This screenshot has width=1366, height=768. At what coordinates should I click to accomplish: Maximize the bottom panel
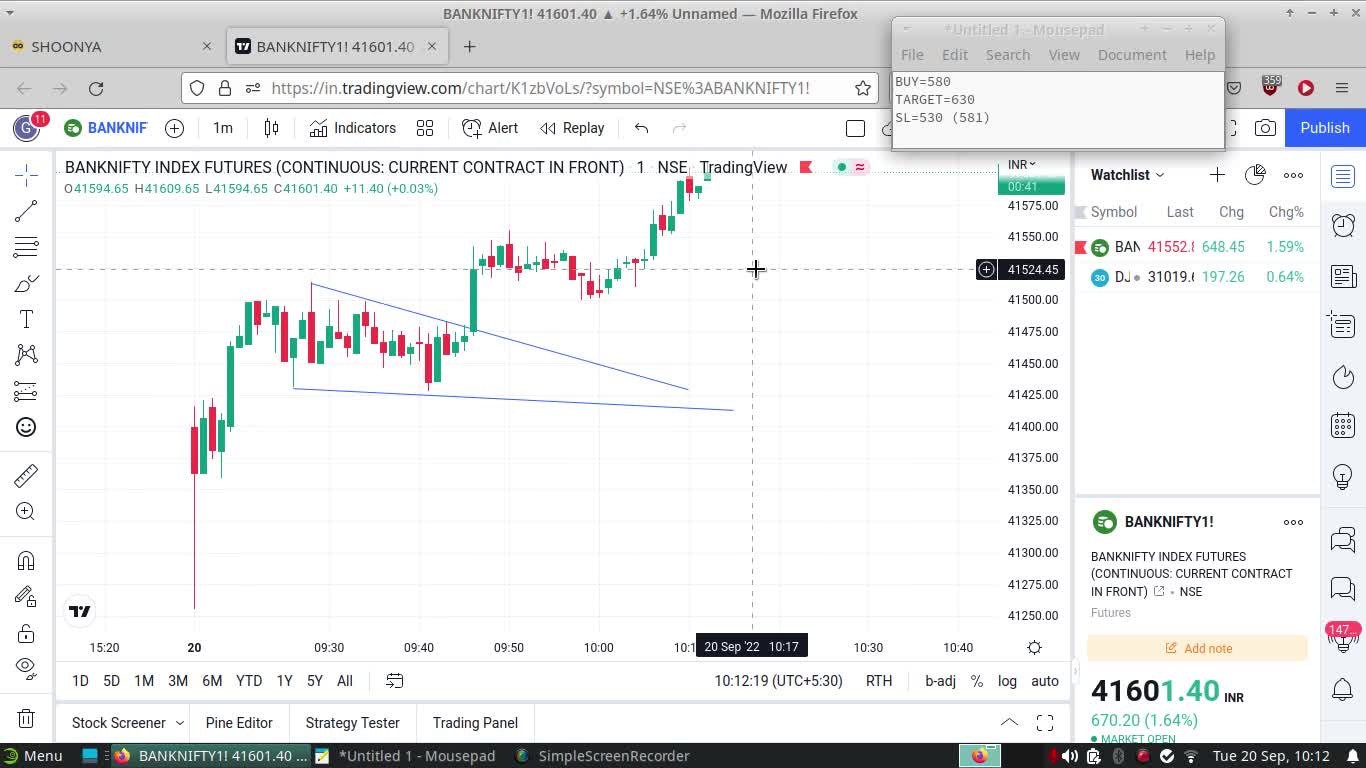(x=1045, y=723)
